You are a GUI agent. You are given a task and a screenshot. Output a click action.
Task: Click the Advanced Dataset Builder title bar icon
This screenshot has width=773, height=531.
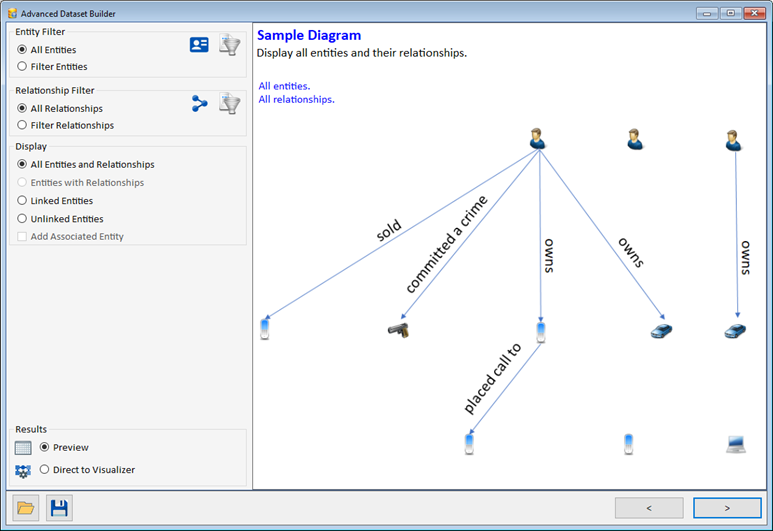pos(12,13)
